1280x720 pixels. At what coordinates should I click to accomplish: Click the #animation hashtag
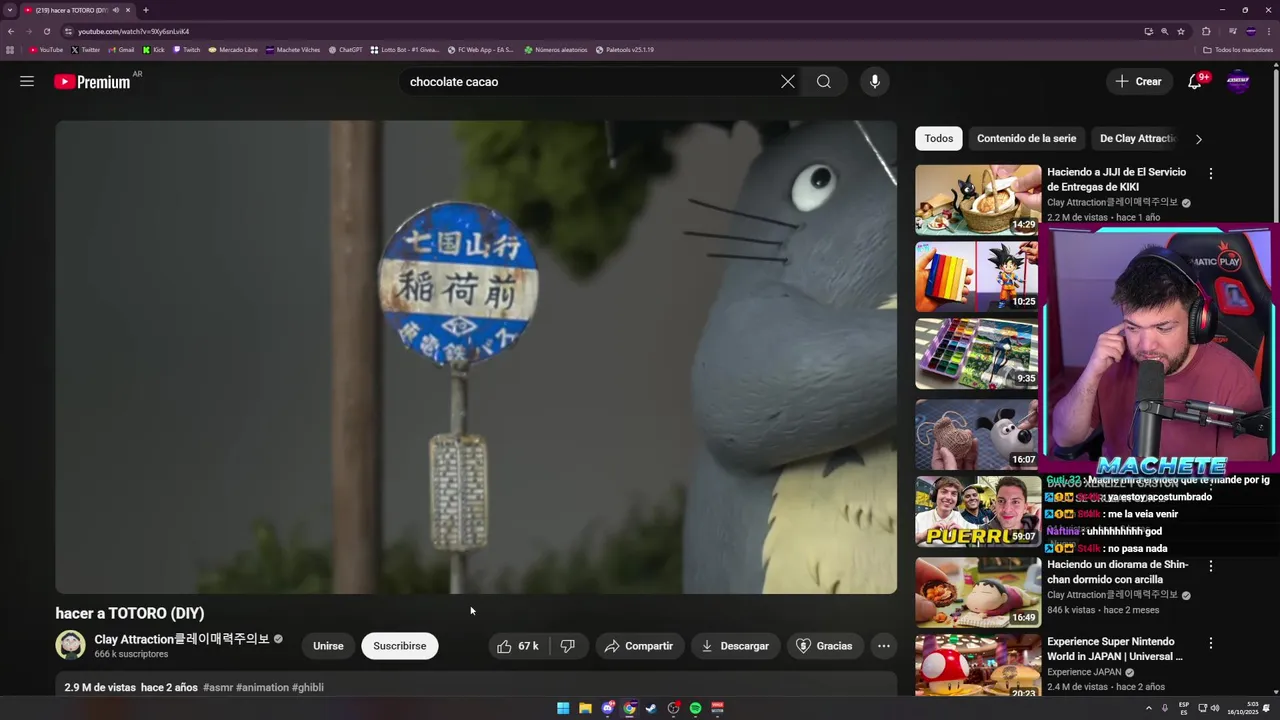(x=262, y=688)
